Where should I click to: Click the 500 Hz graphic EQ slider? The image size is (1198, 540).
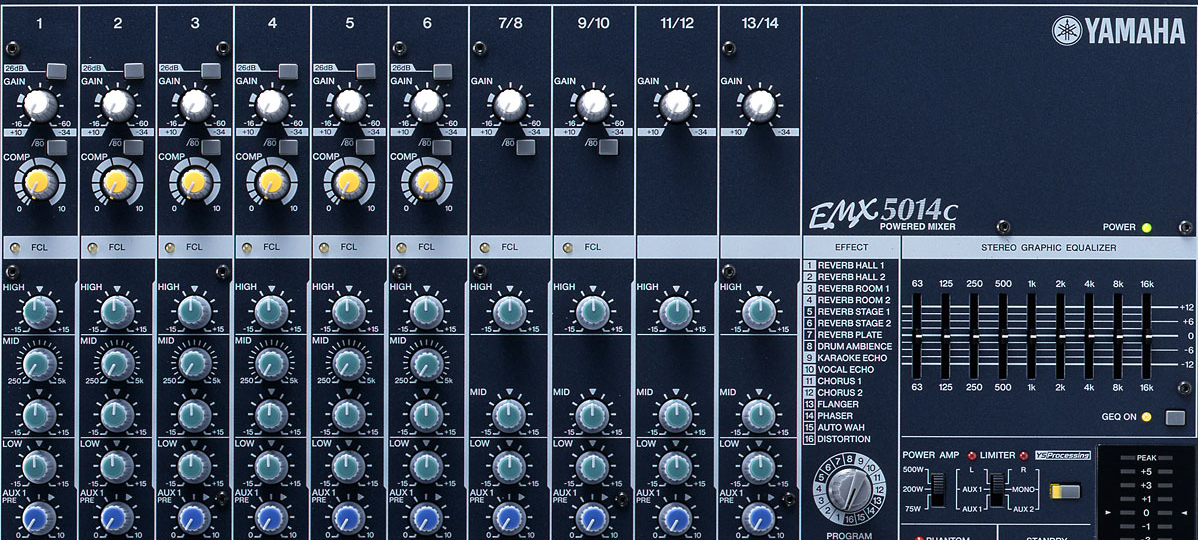point(1003,336)
